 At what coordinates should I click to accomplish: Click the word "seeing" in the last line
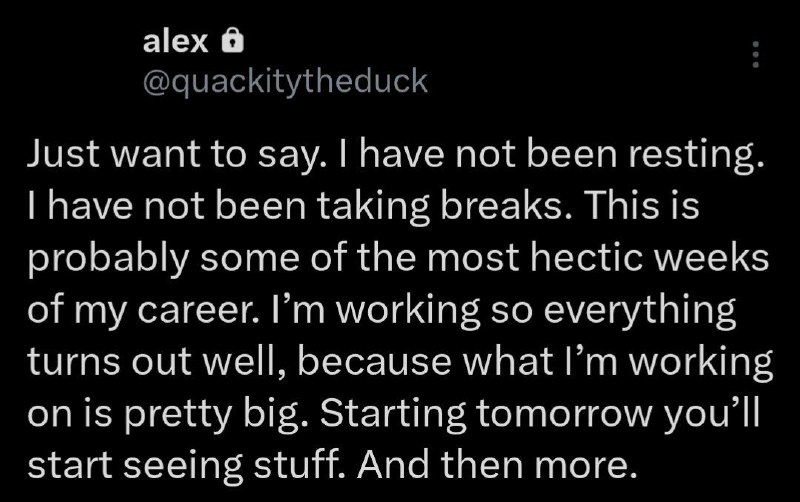pyautogui.click(x=183, y=466)
